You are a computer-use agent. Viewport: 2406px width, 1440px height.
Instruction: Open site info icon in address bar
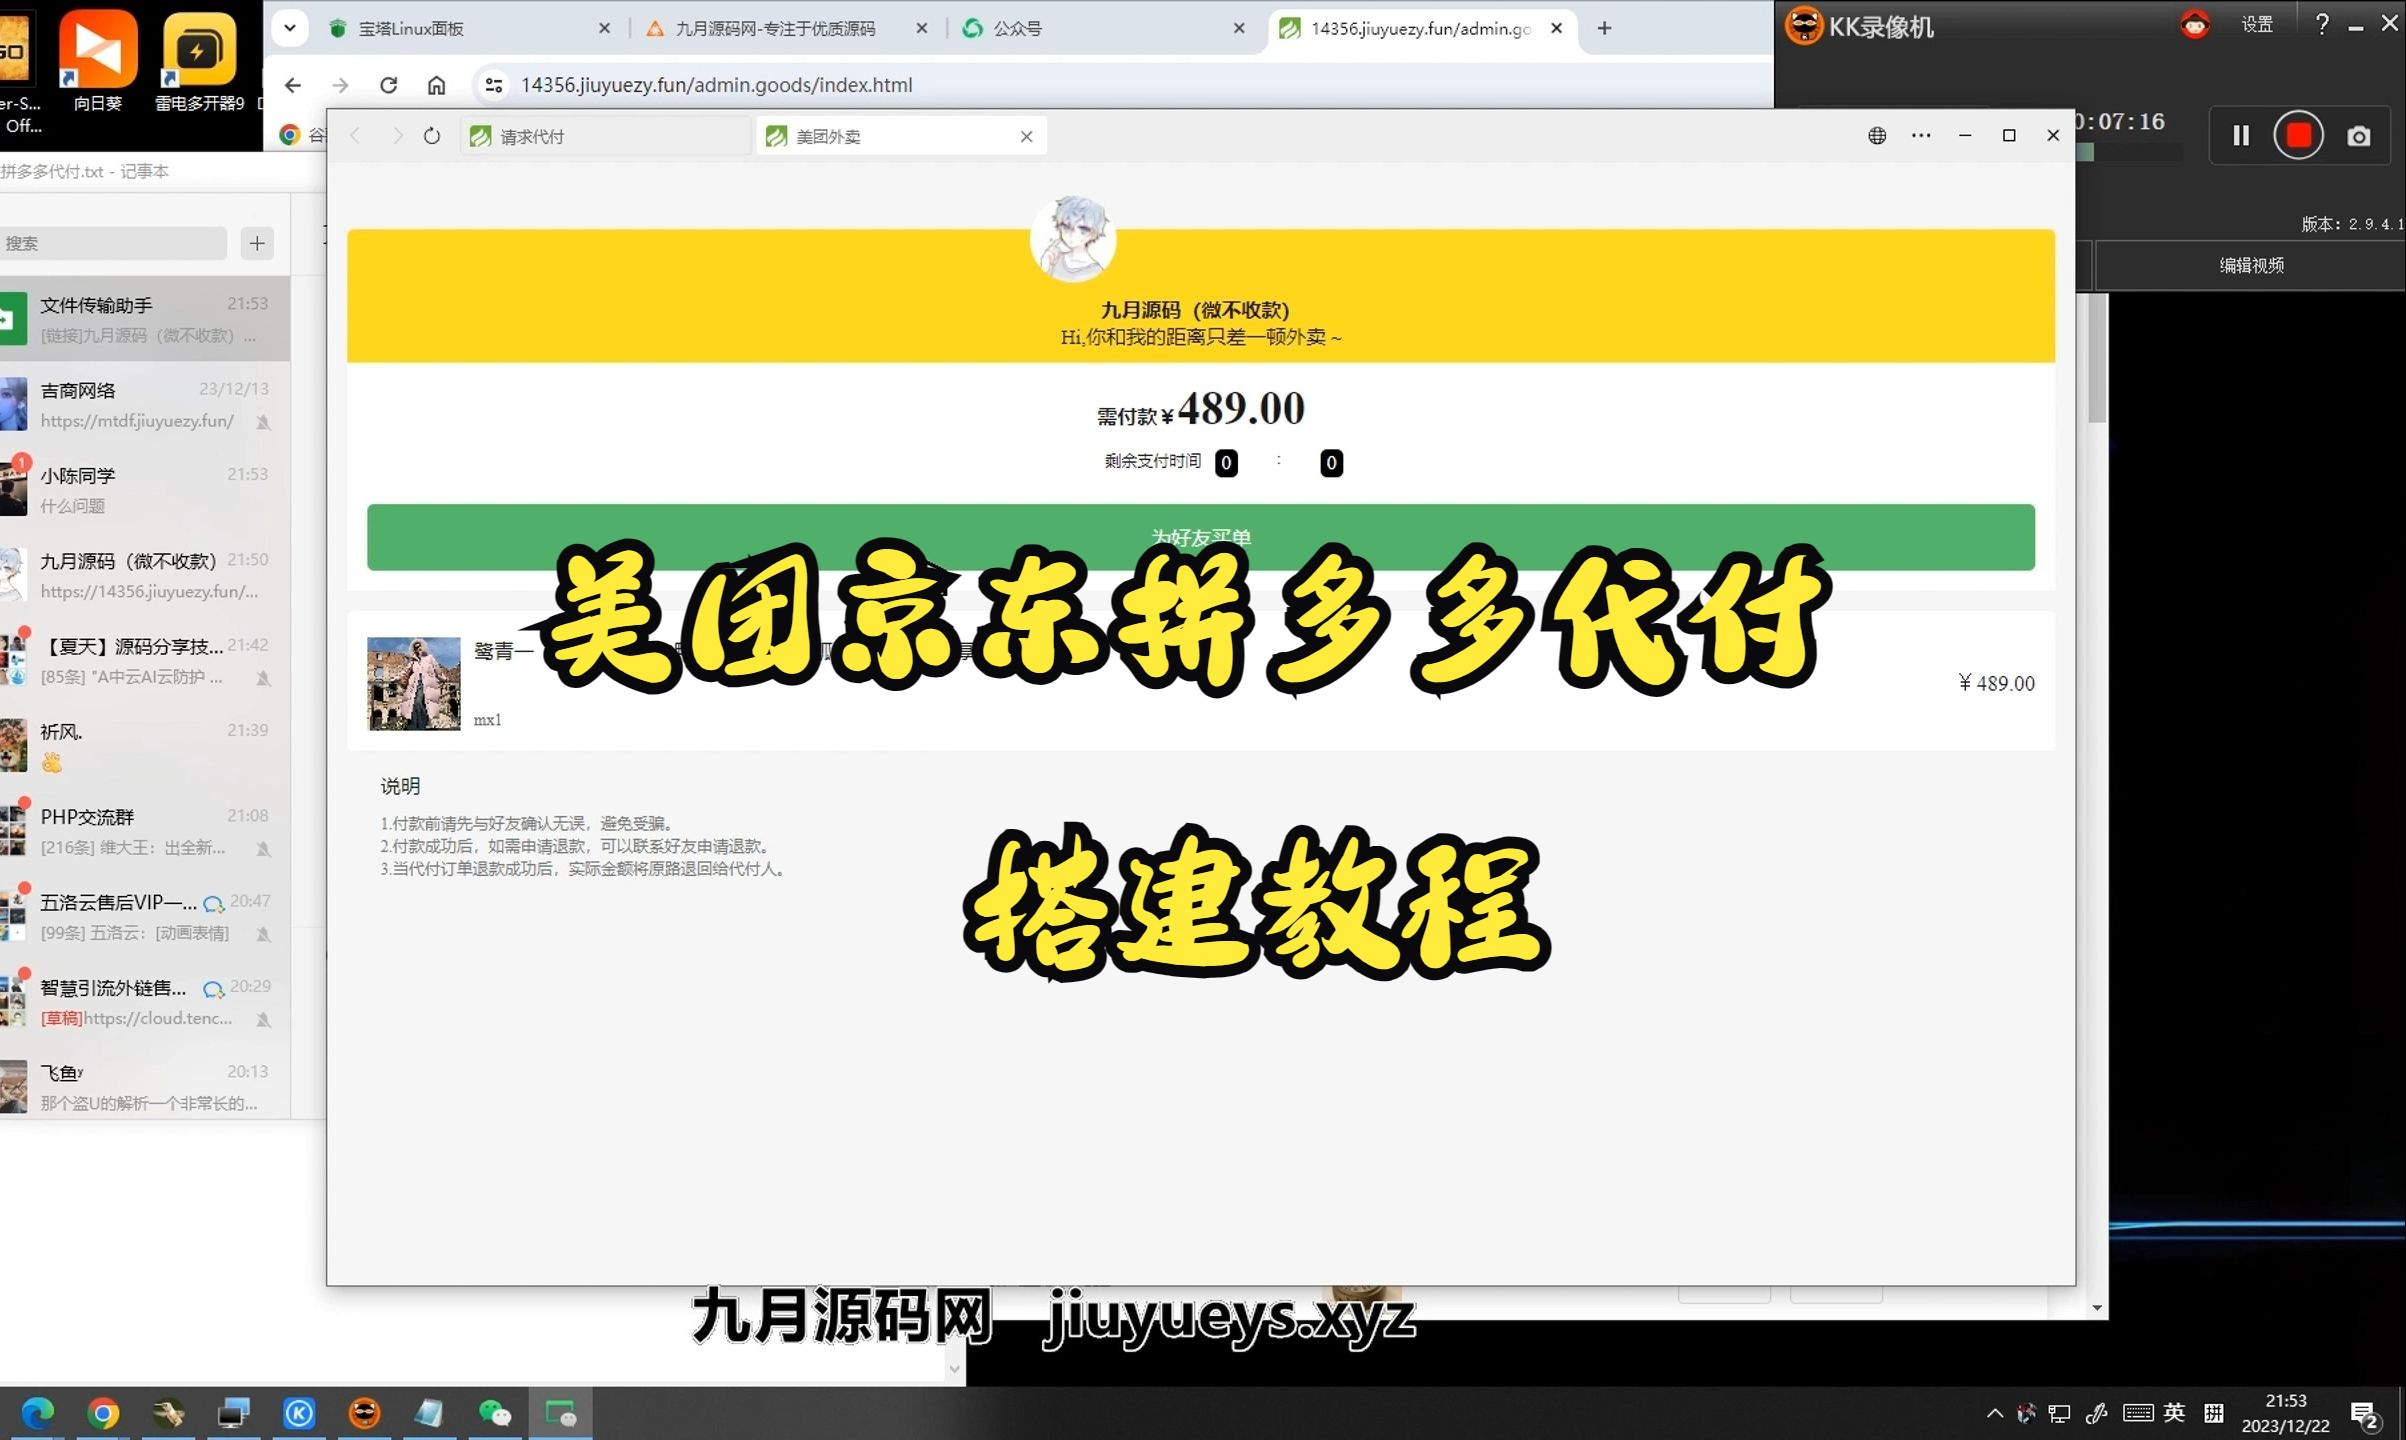point(493,85)
